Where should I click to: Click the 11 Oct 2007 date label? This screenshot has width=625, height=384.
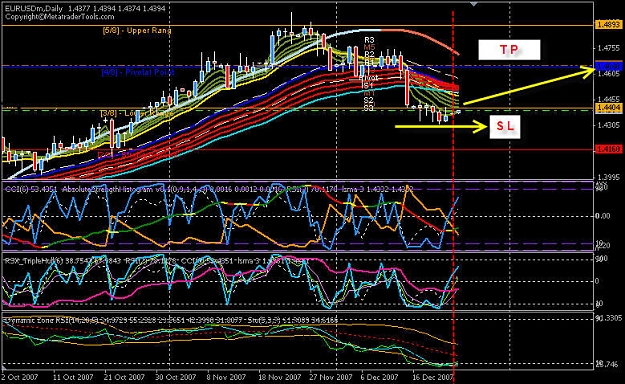pyautogui.click(x=73, y=377)
